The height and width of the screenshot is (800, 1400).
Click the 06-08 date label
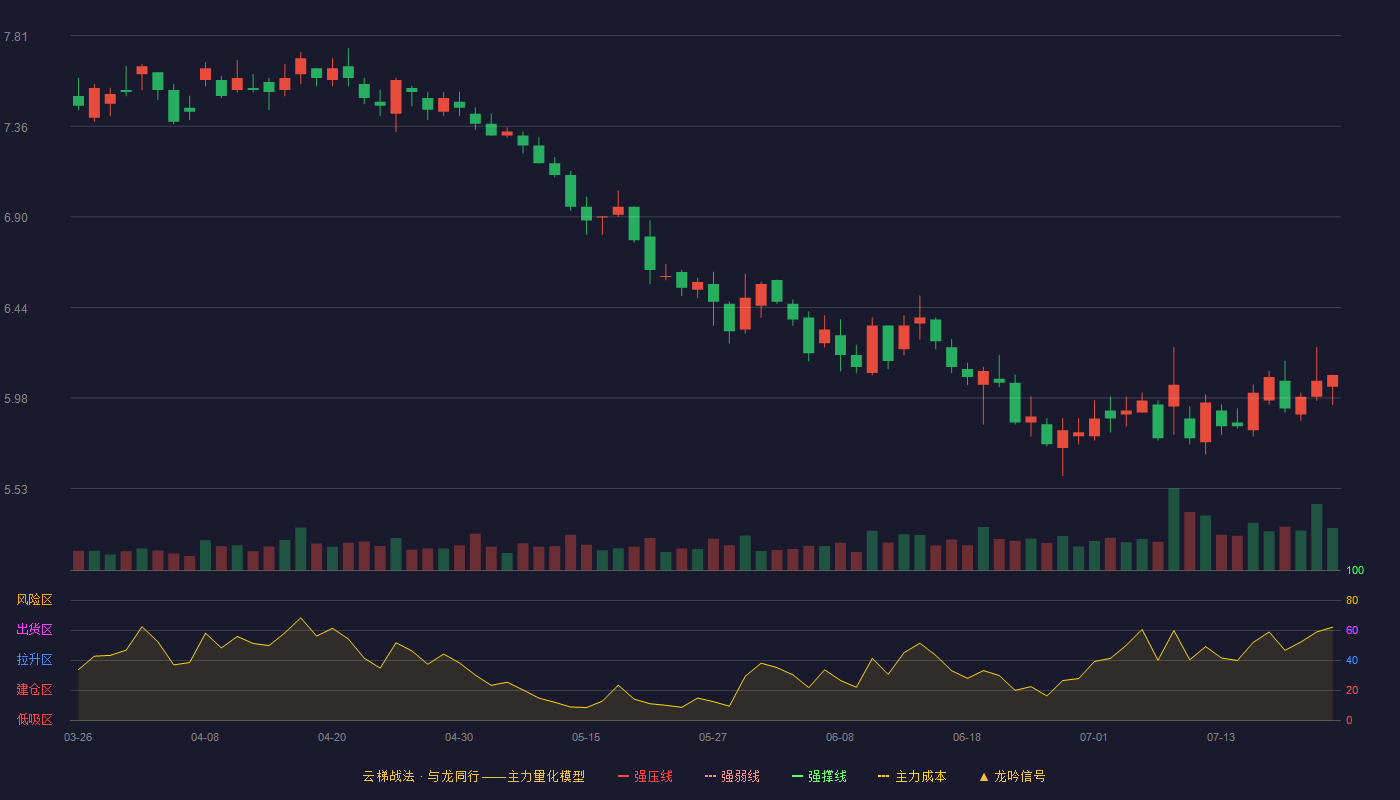(x=840, y=737)
